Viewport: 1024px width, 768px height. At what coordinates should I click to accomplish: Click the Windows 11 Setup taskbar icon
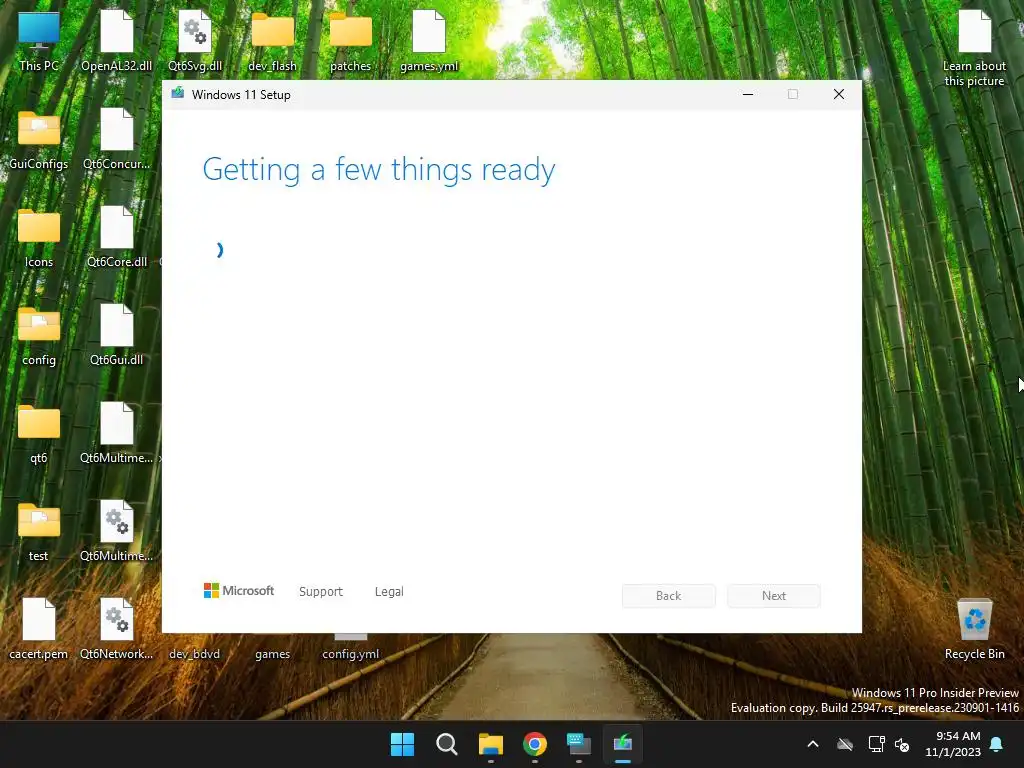pyautogui.click(x=622, y=744)
